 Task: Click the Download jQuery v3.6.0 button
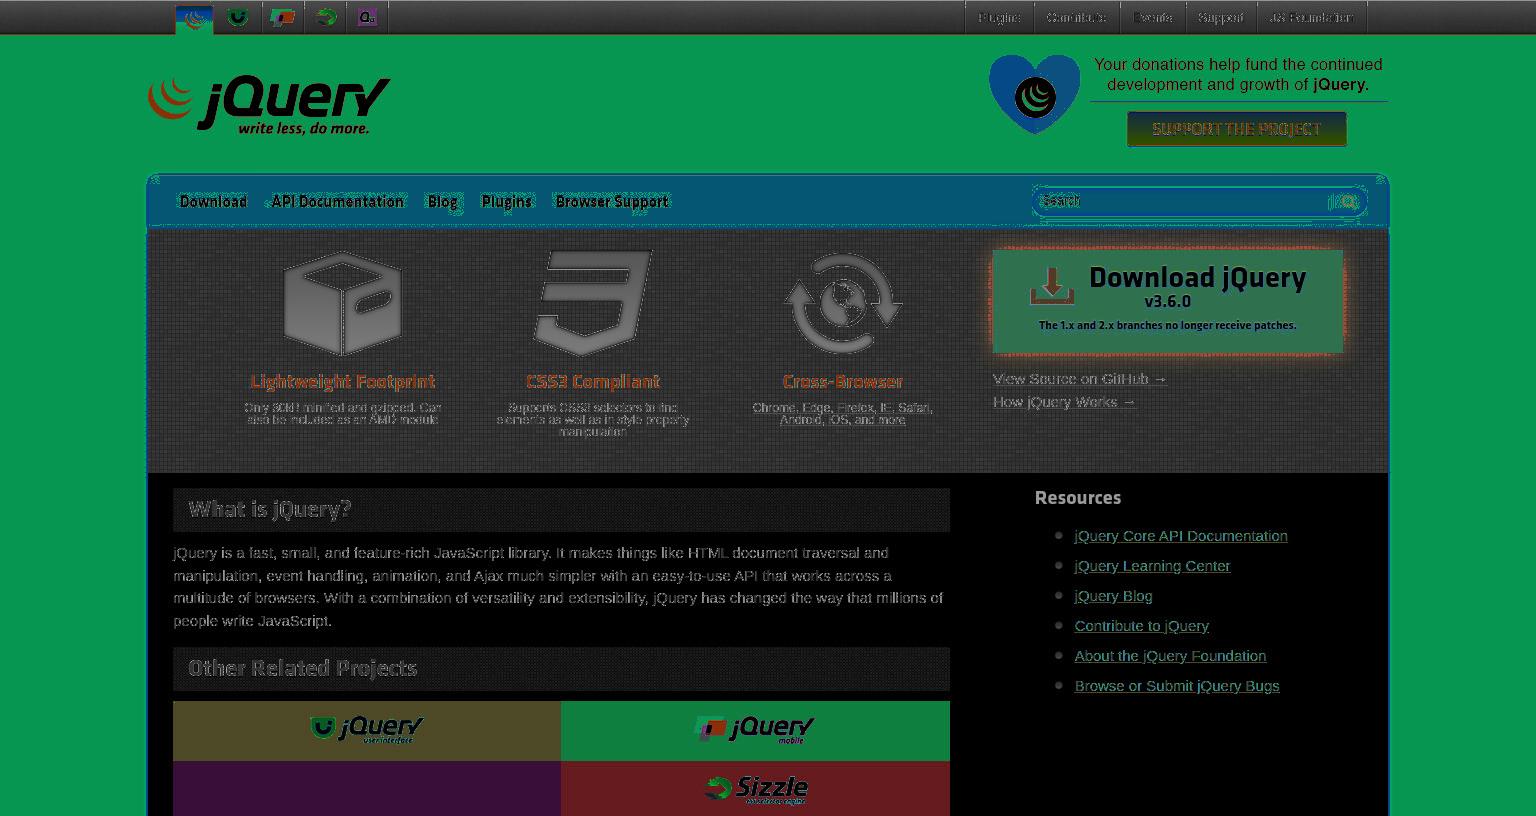pos(1167,300)
